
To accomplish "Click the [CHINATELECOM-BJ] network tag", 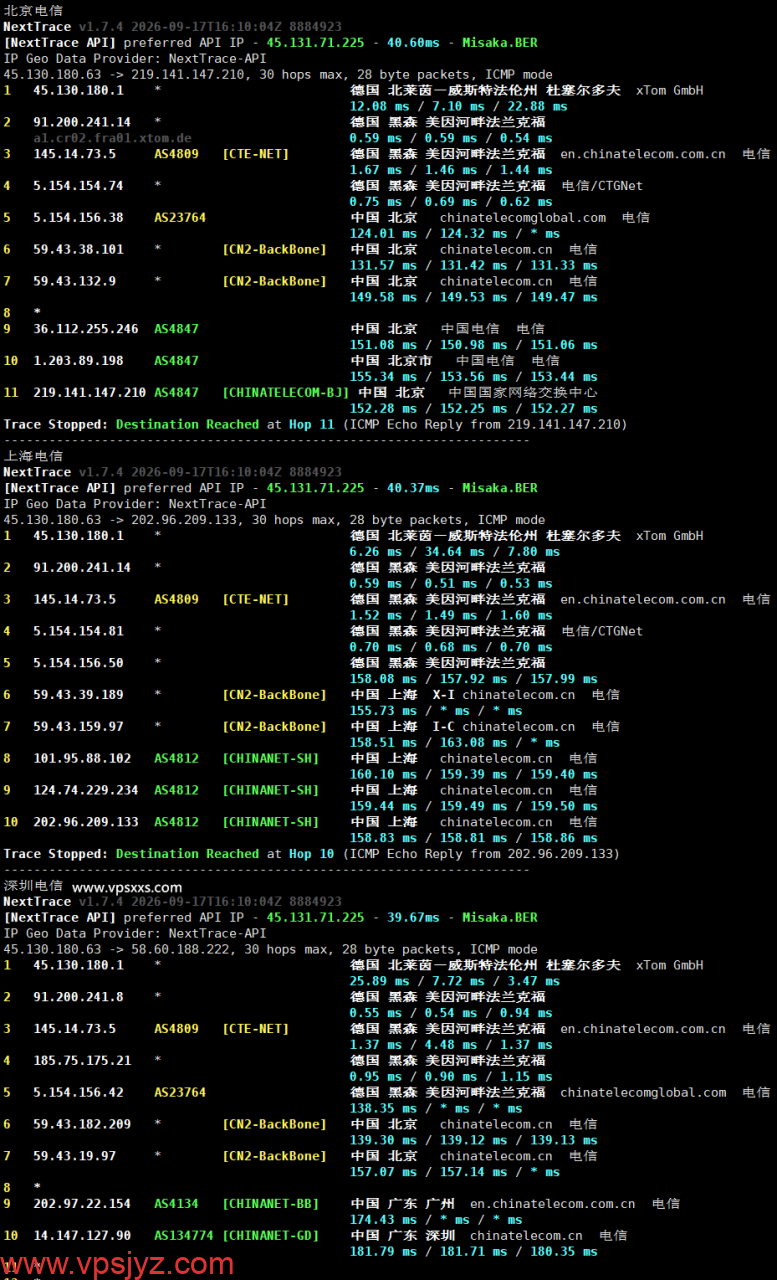I will pyautogui.click(x=286, y=393).
